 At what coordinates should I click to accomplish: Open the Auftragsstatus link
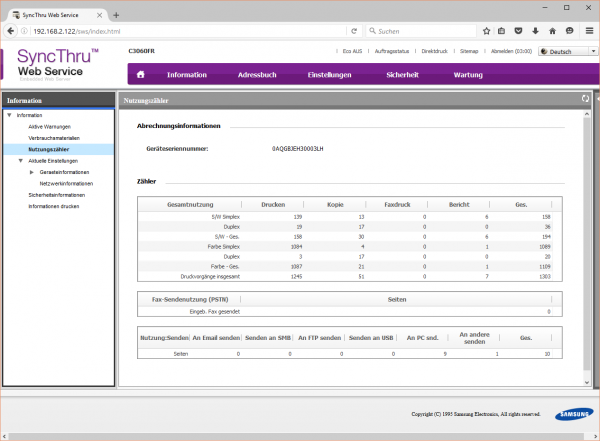point(391,50)
